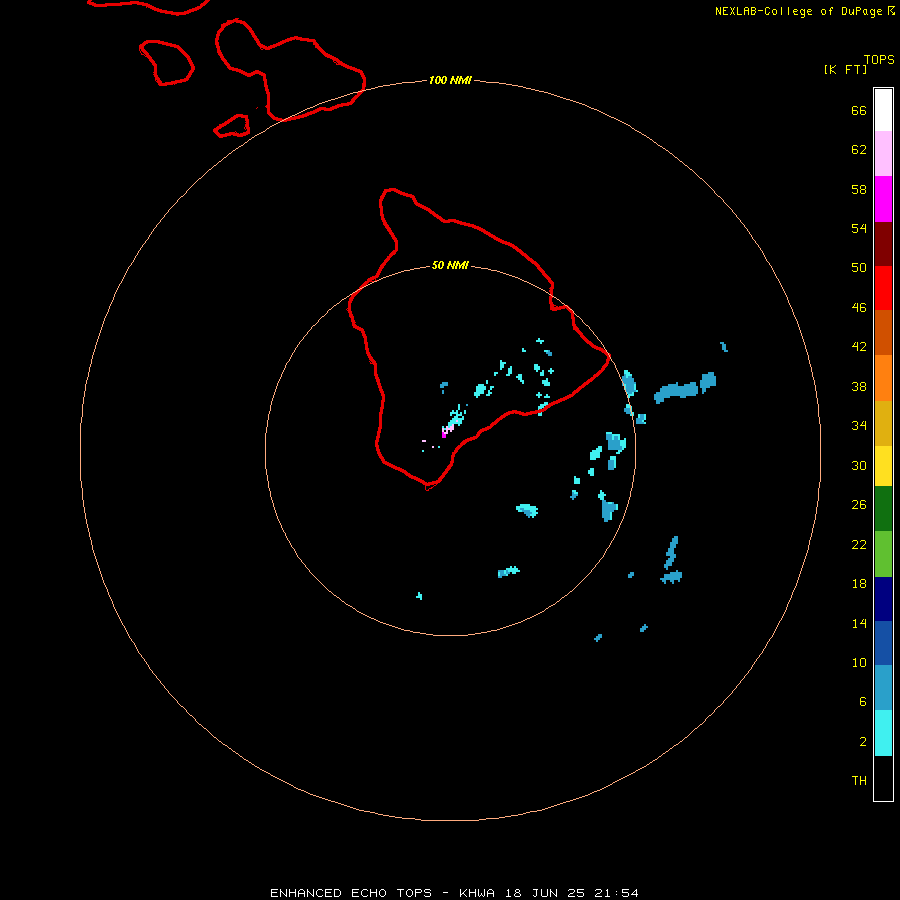Select the dark green legend swatch

tap(883, 509)
